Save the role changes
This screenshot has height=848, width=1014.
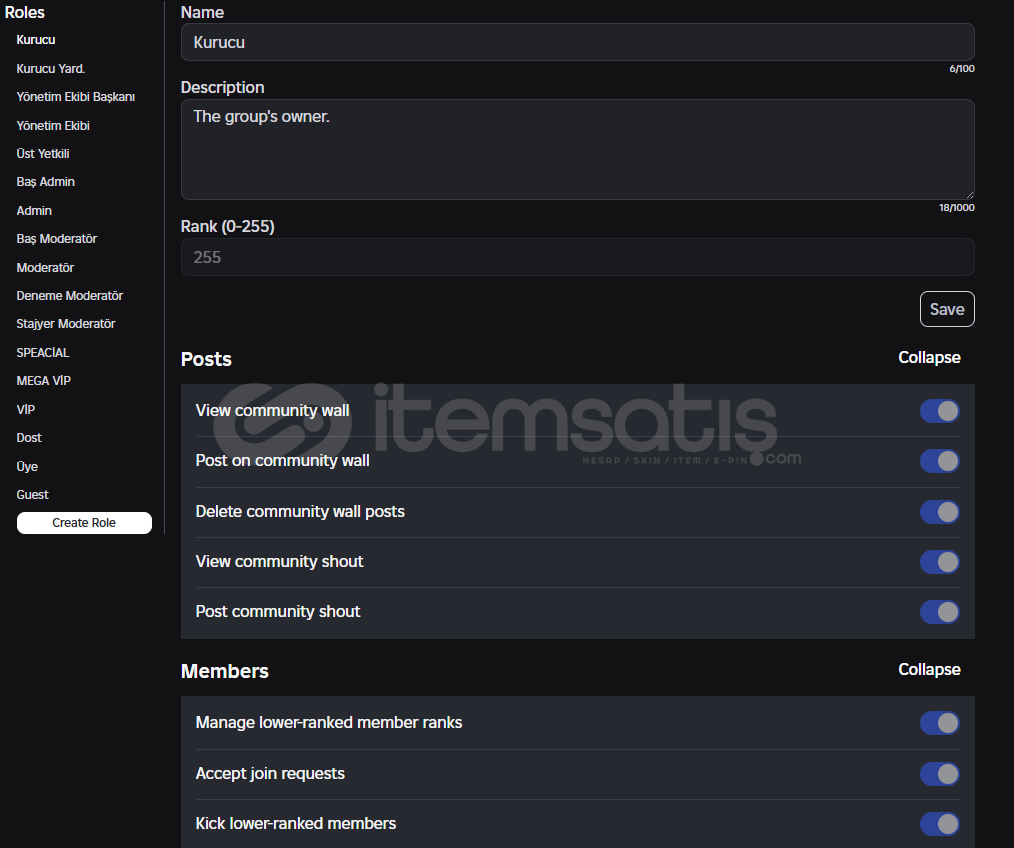click(947, 309)
